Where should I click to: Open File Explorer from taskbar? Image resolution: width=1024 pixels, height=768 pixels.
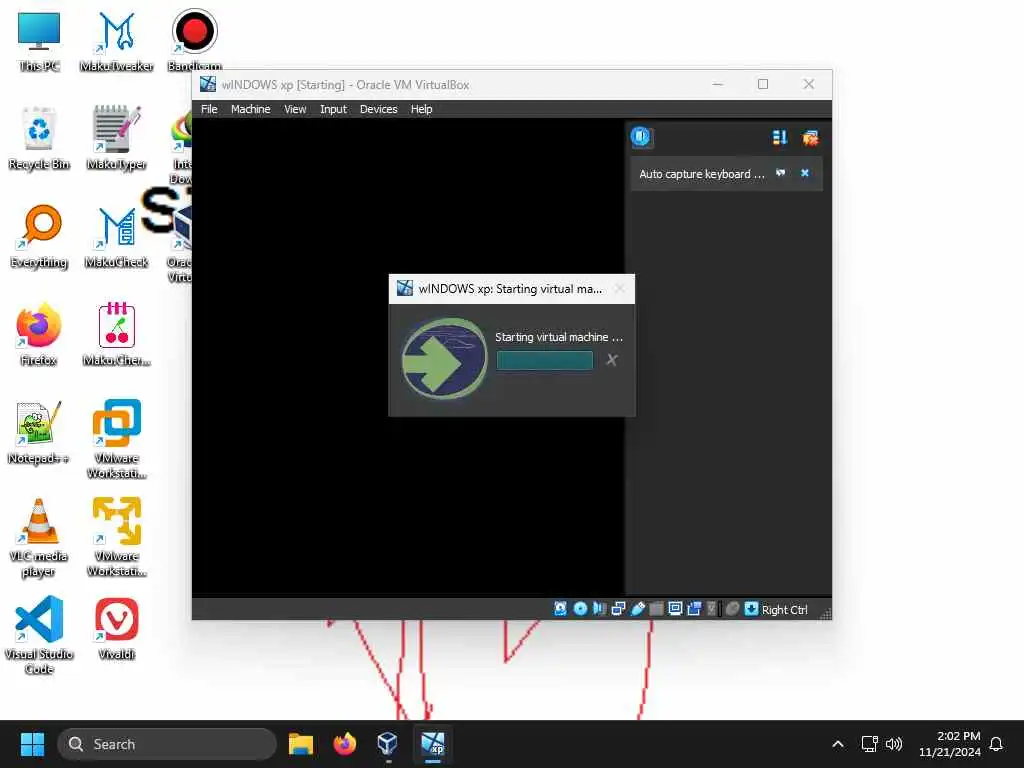pyautogui.click(x=301, y=744)
